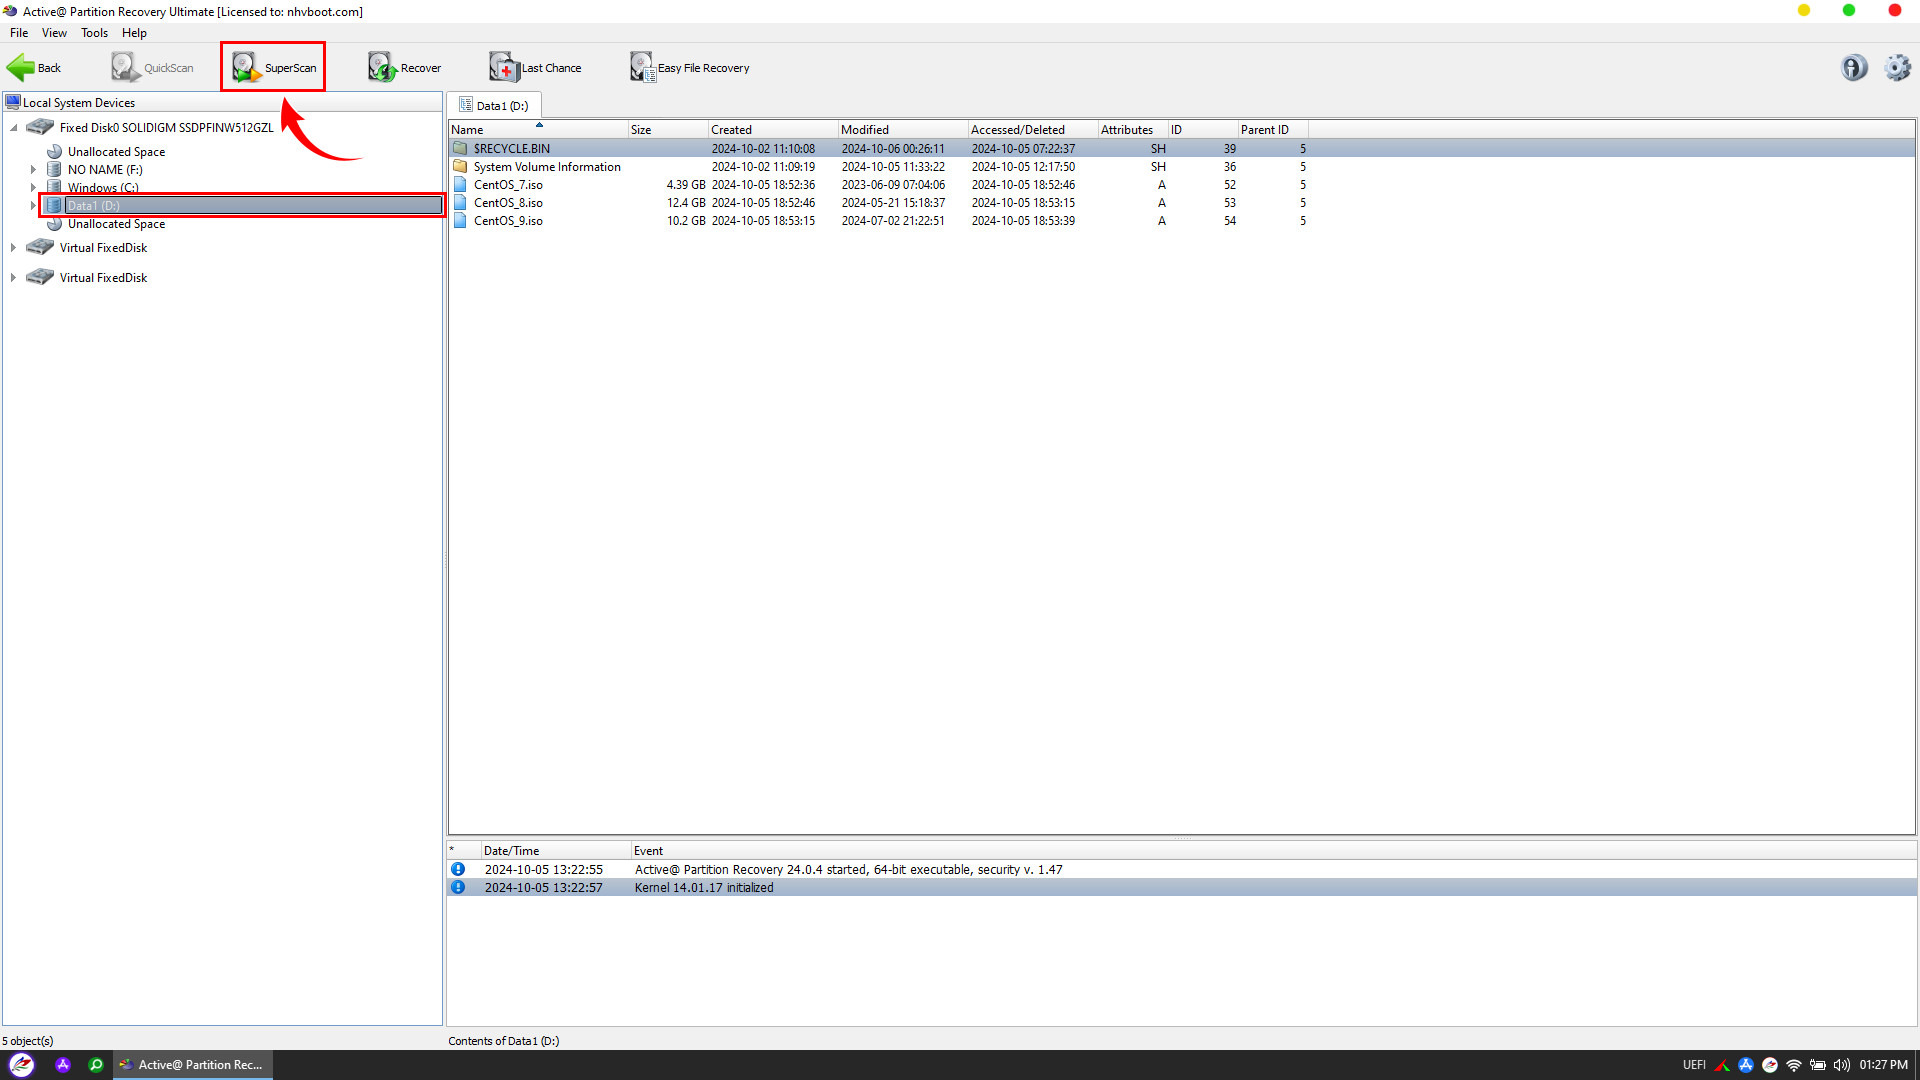
Task: Open the Tools menu
Action: click(x=94, y=33)
